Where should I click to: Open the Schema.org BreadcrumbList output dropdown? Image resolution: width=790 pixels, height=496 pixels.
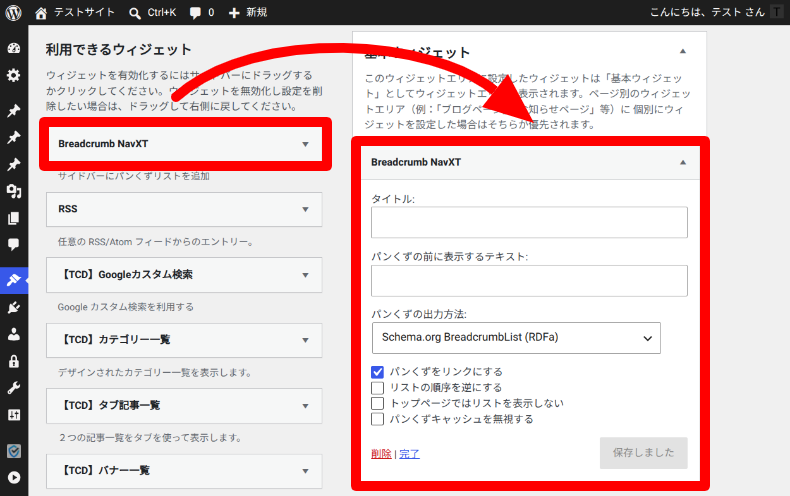click(x=516, y=338)
